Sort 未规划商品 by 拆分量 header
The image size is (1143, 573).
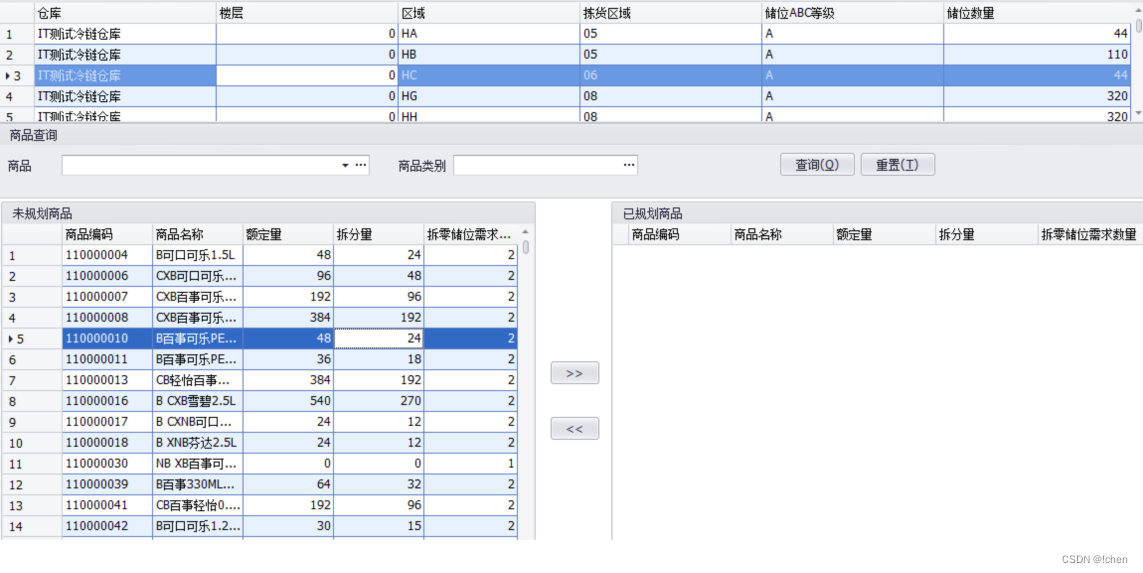point(379,234)
